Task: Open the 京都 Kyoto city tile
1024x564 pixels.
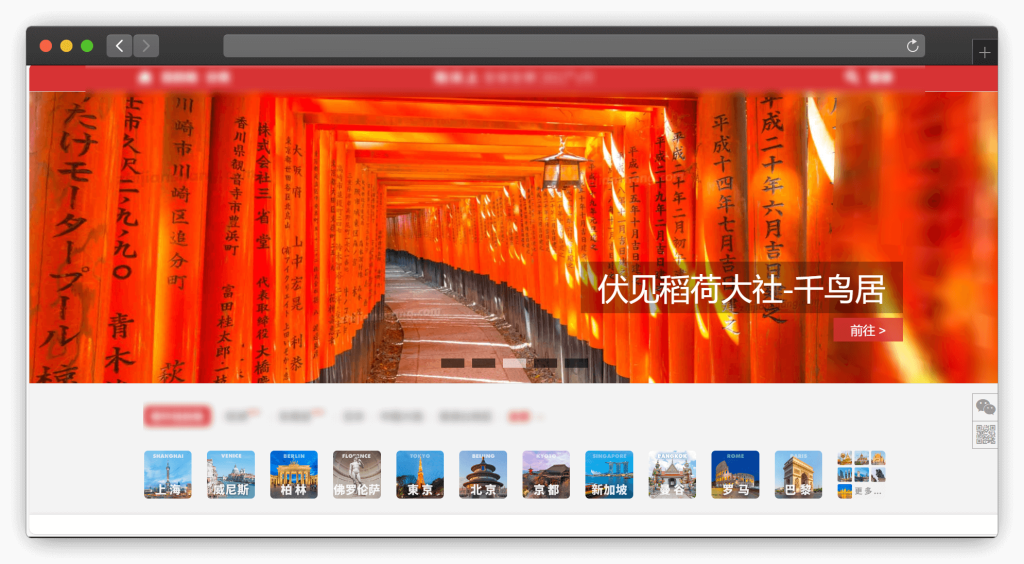Action: [x=546, y=475]
